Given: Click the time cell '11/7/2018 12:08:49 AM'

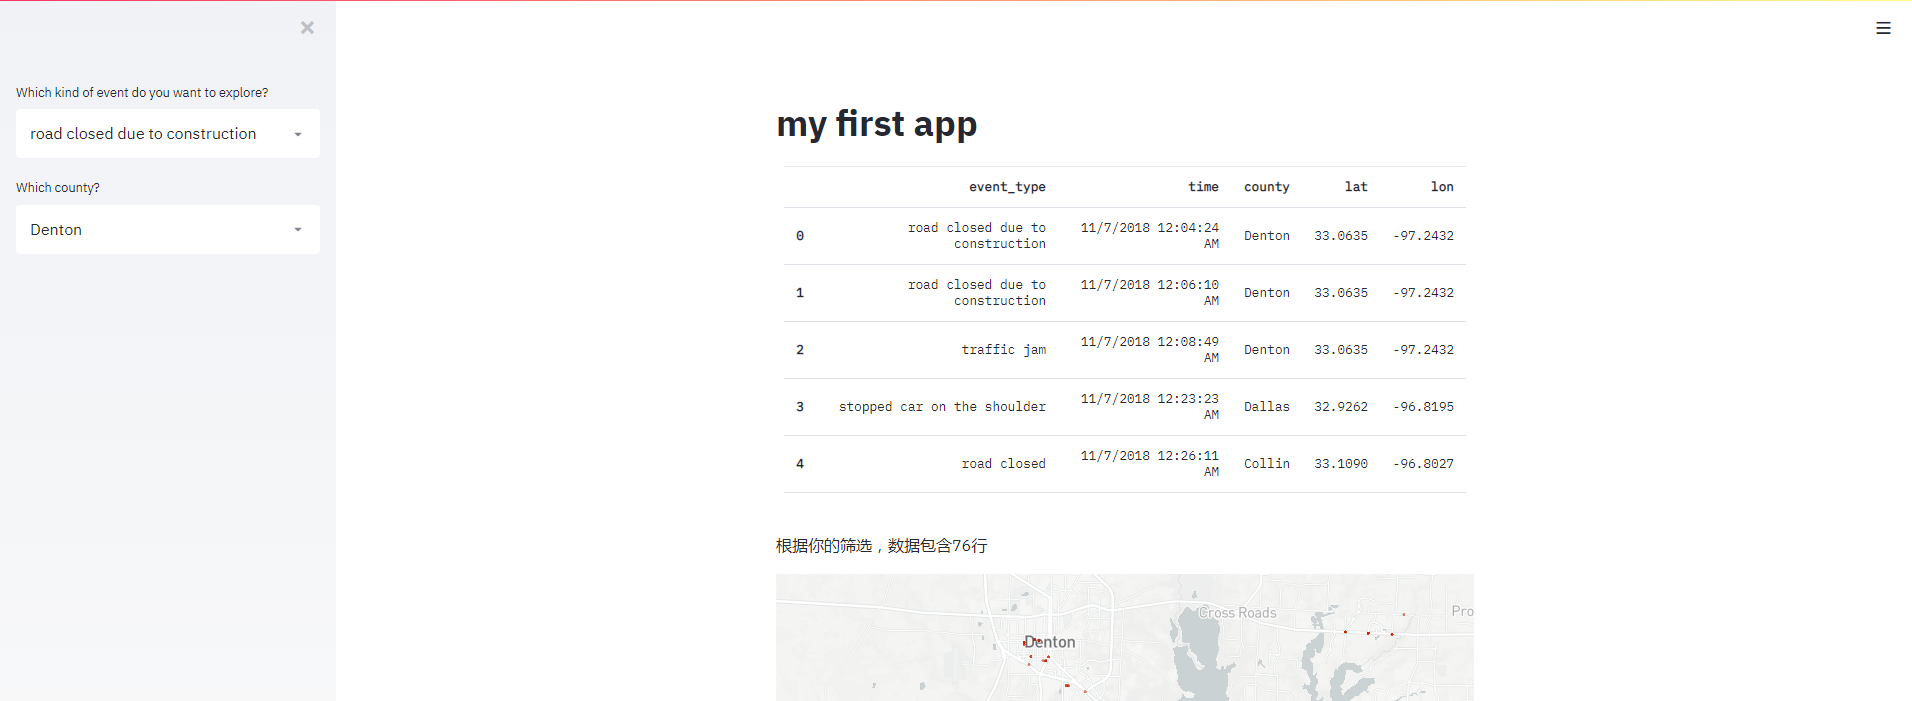Looking at the screenshot, I should [1149, 350].
